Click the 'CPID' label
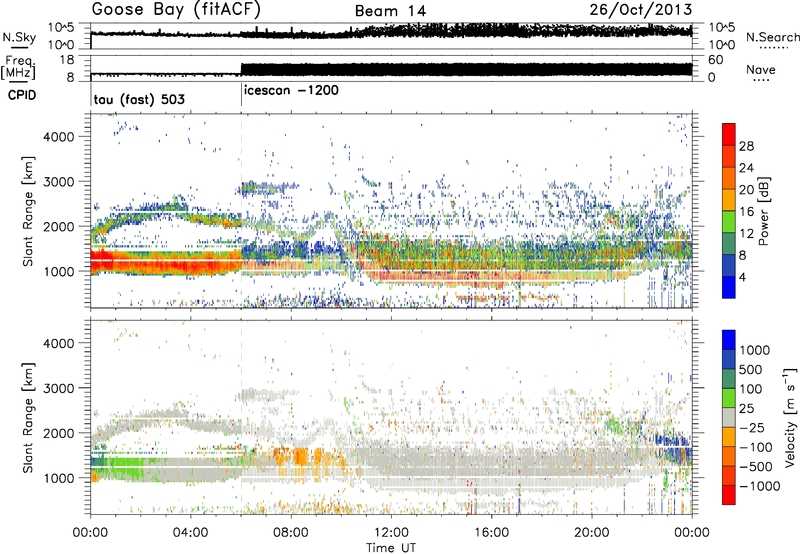The height and width of the screenshot is (554, 800). click(x=22, y=95)
